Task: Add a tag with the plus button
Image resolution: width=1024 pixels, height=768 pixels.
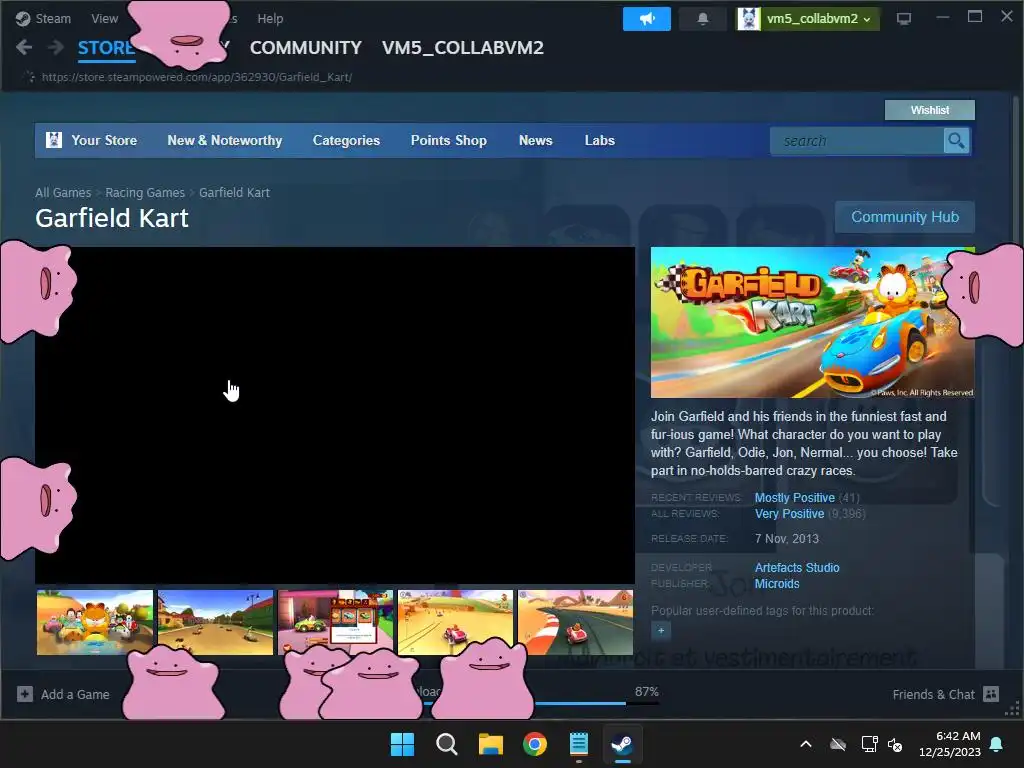Action: pos(661,631)
